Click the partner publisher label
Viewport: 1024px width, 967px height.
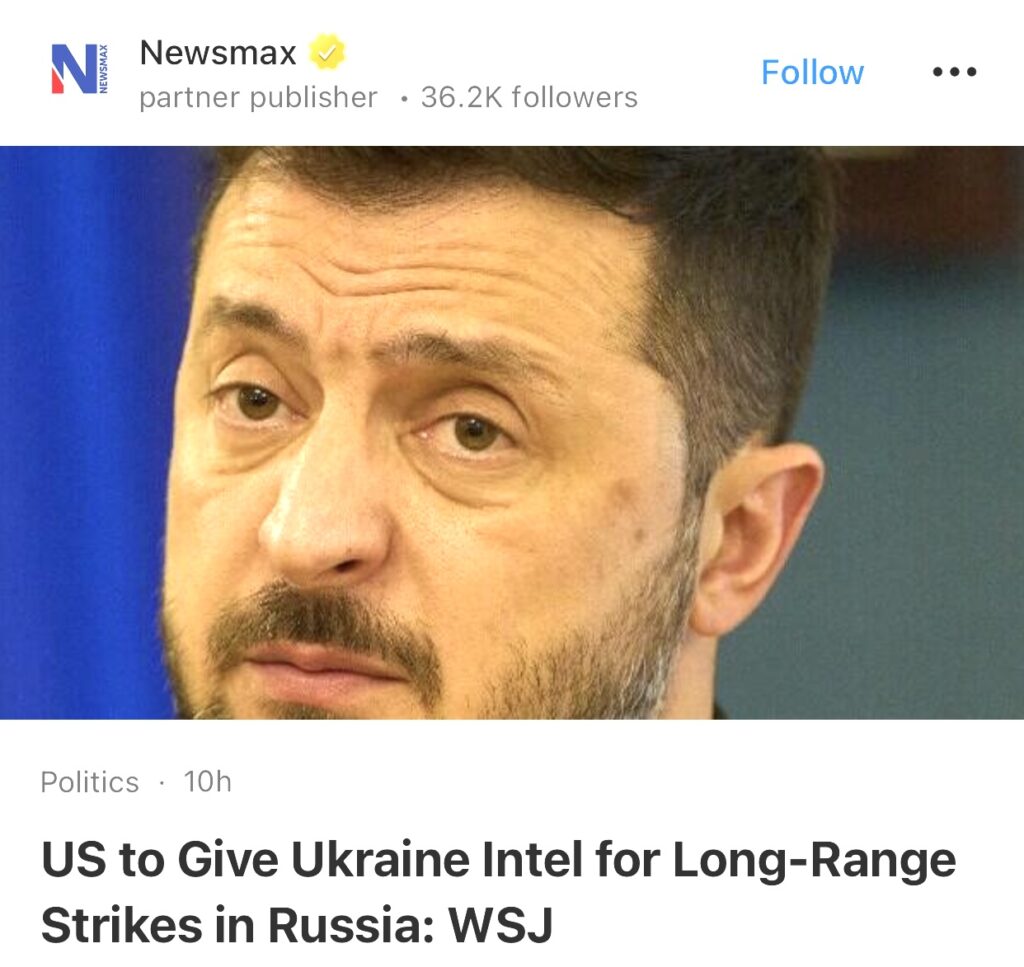tap(258, 98)
